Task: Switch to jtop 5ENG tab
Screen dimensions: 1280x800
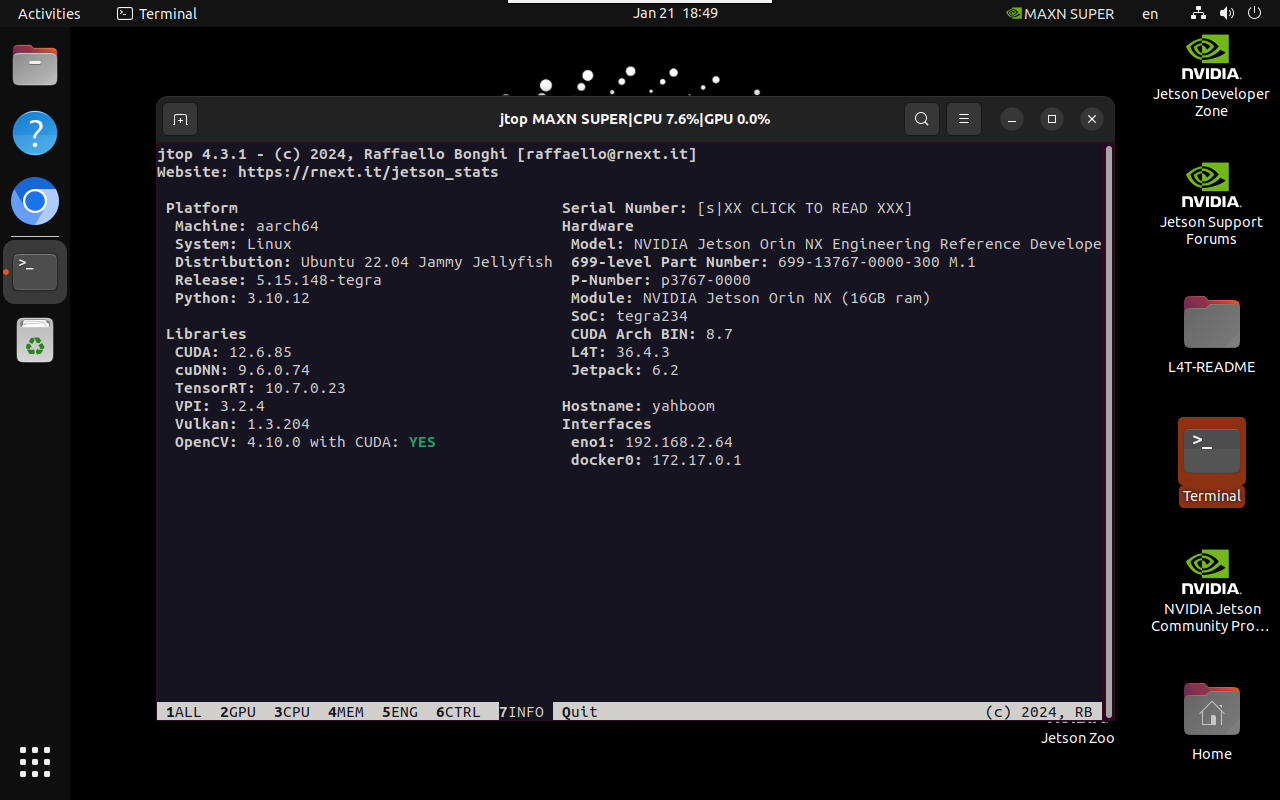Action: [x=400, y=712]
